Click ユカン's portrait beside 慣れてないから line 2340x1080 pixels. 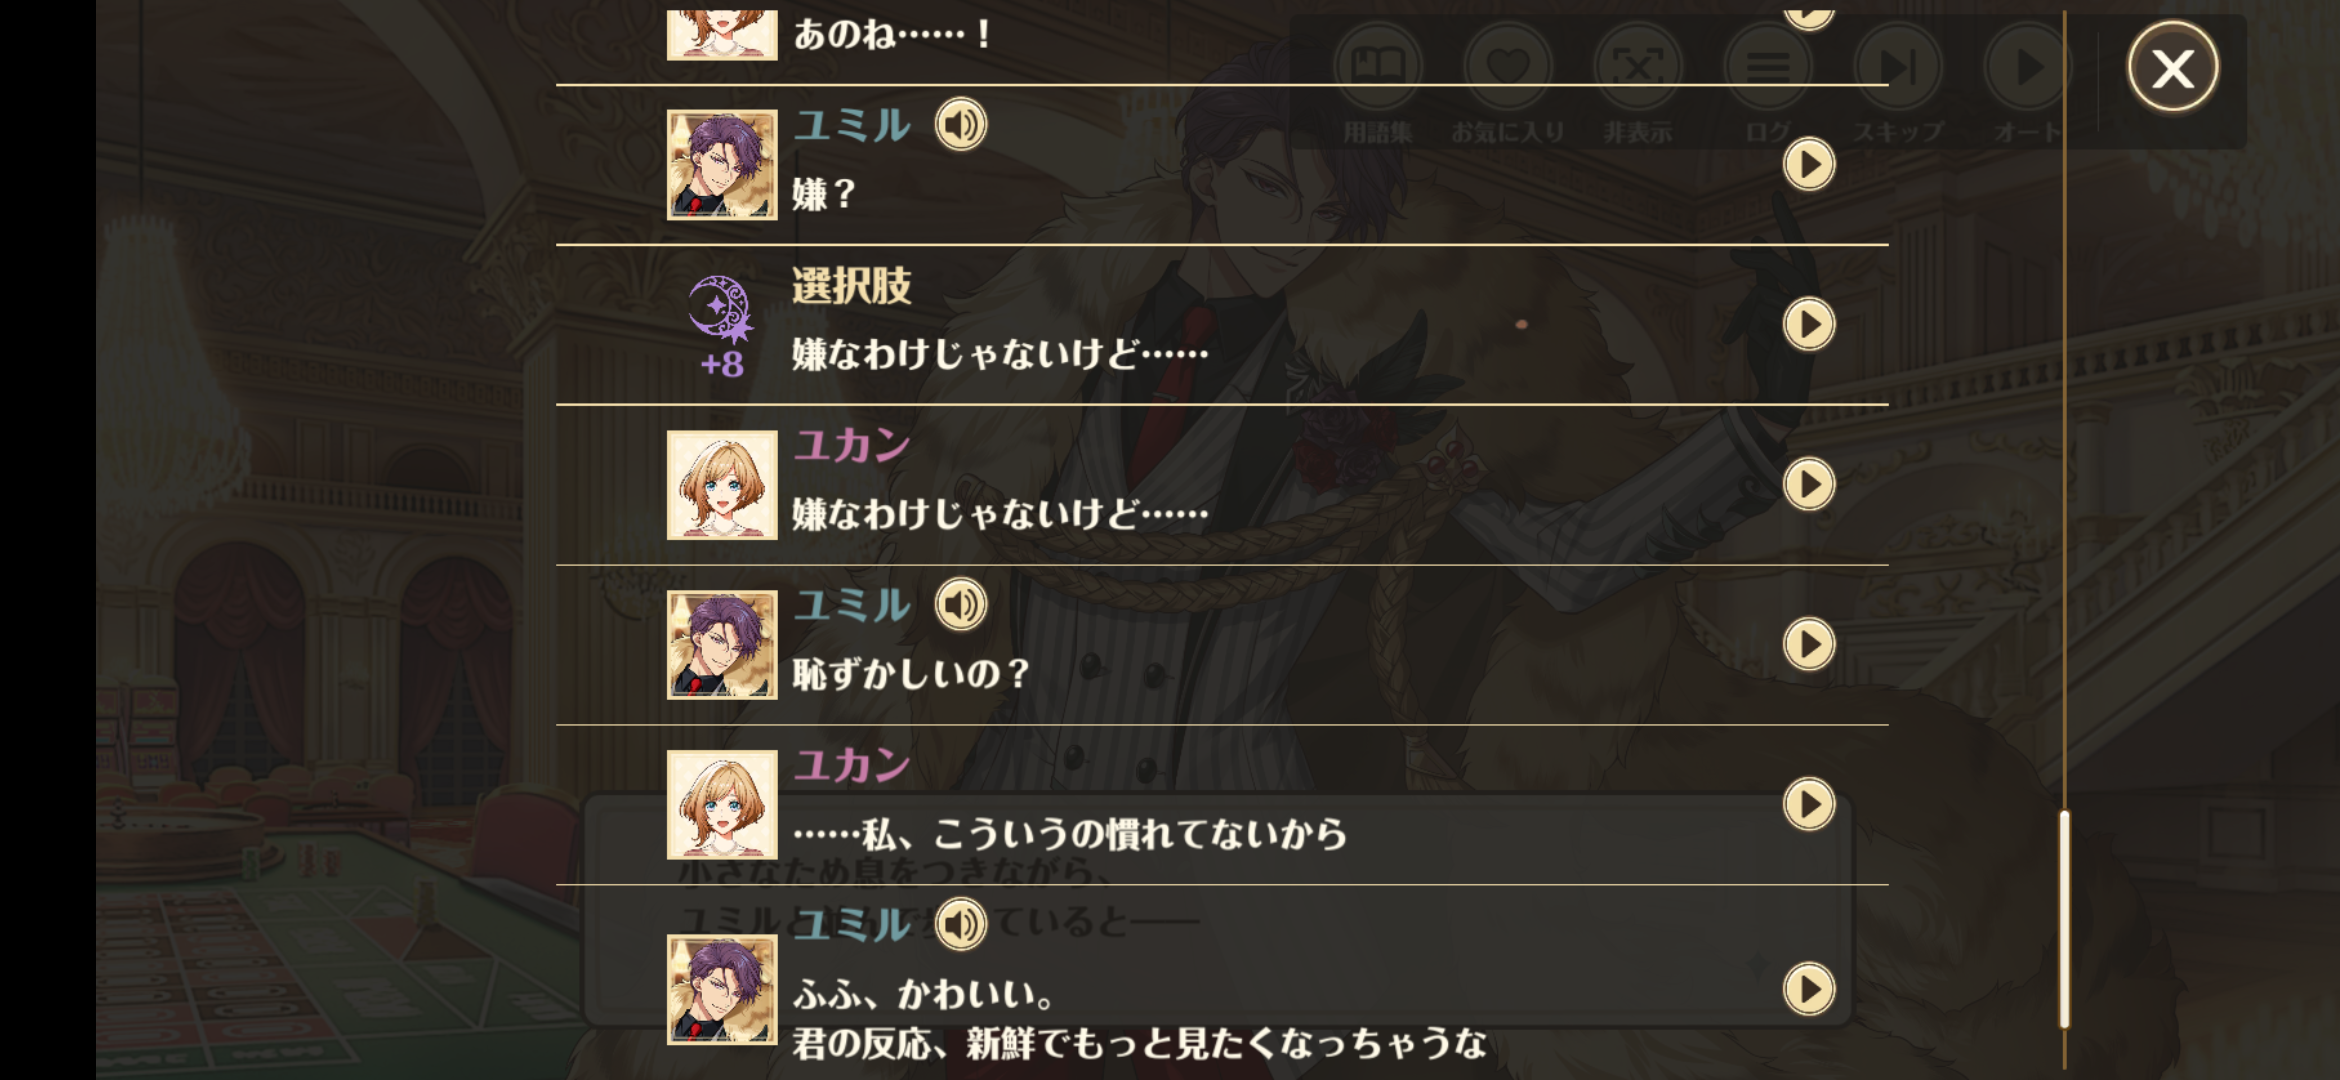tap(722, 805)
